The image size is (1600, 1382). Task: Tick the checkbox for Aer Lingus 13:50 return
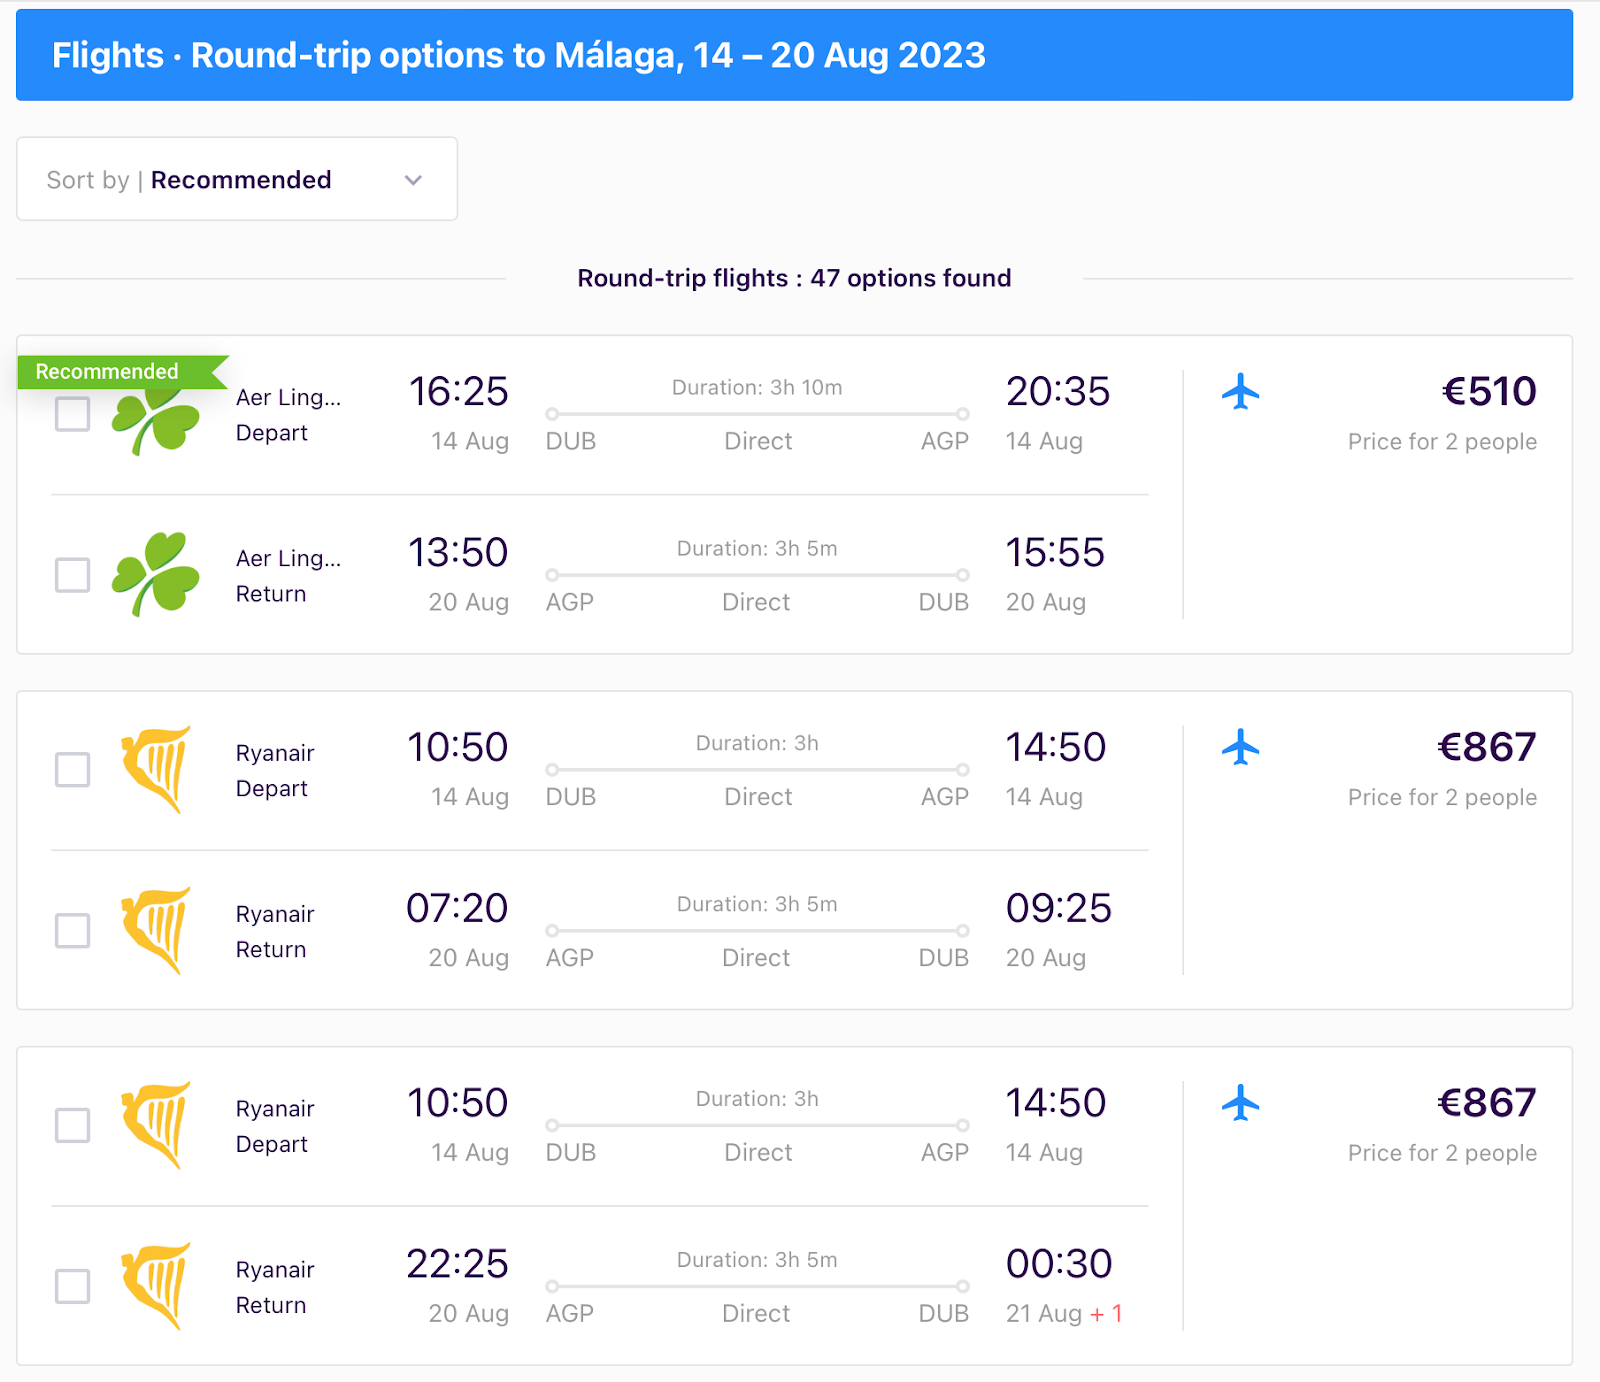tap(72, 575)
